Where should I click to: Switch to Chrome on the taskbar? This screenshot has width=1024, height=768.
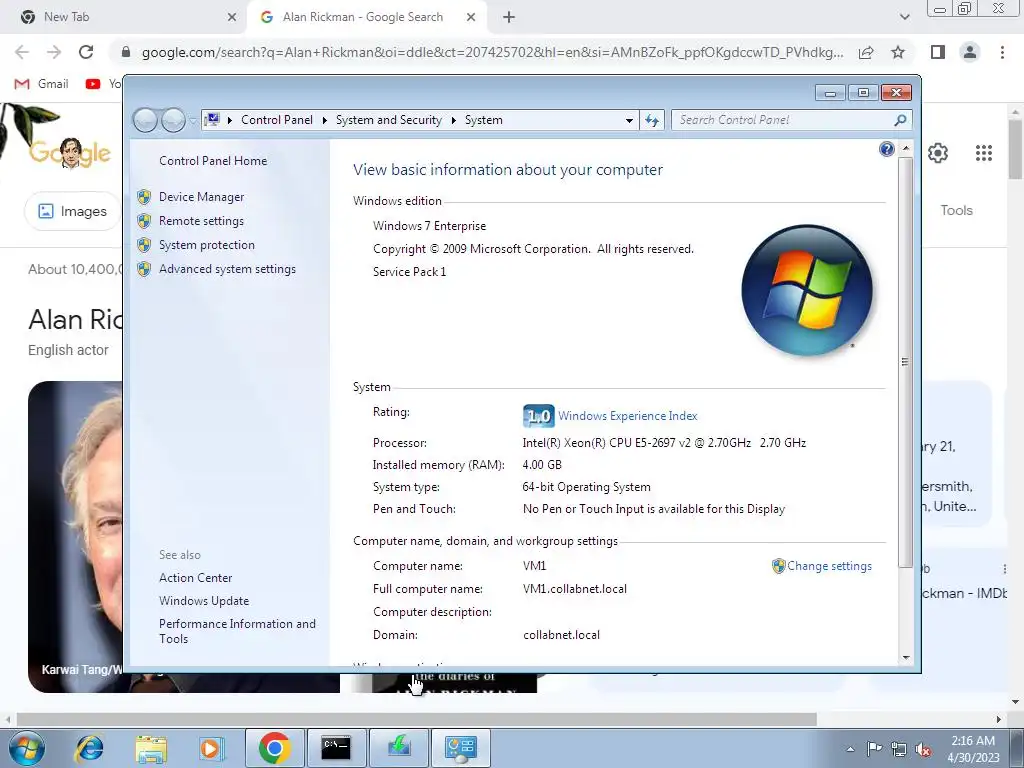[274, 748]
